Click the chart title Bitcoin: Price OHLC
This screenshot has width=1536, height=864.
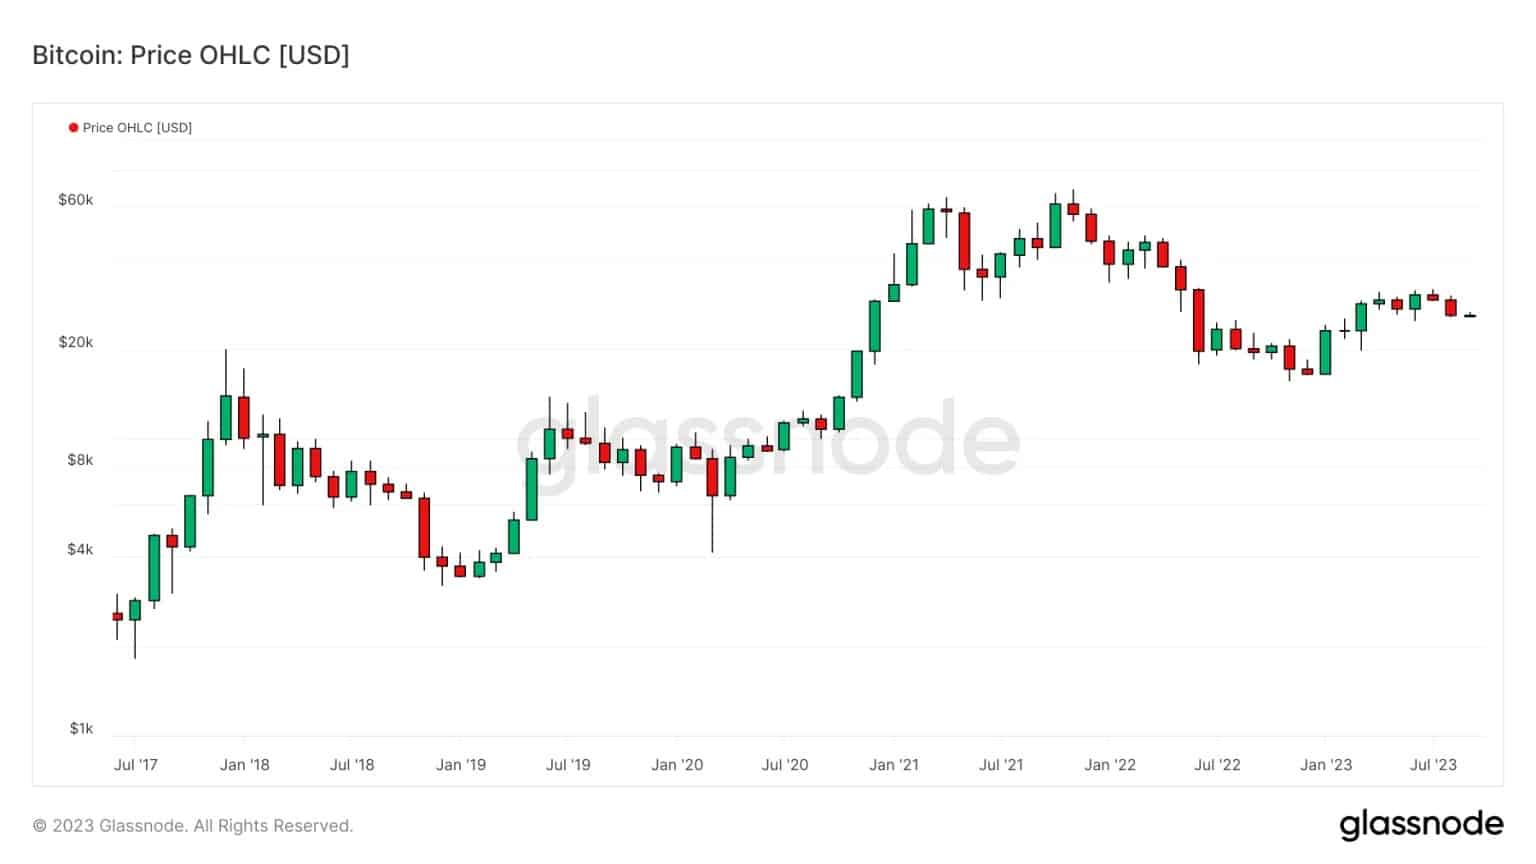(191, 55)
